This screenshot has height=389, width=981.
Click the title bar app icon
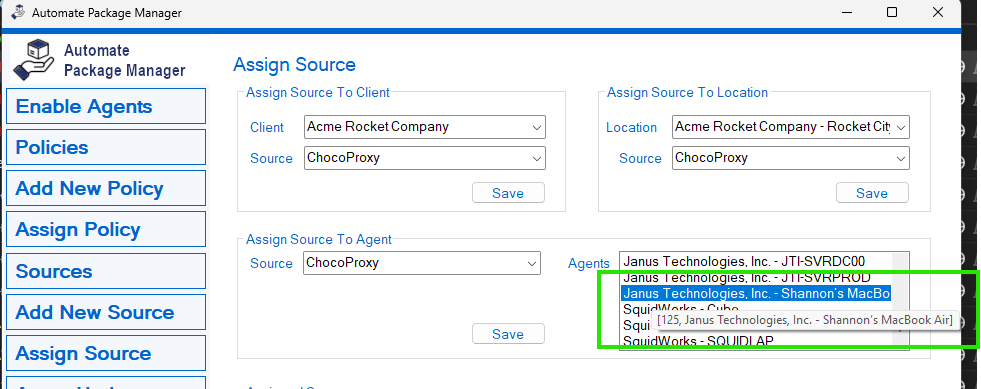[18, 12]
